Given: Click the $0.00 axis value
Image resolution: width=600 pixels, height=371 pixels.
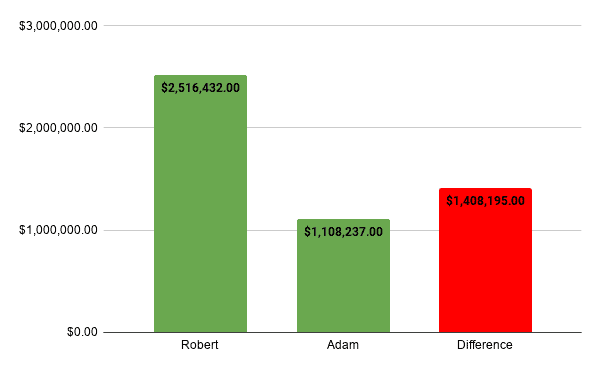Looking at the screenshot, I should (82, 332).
